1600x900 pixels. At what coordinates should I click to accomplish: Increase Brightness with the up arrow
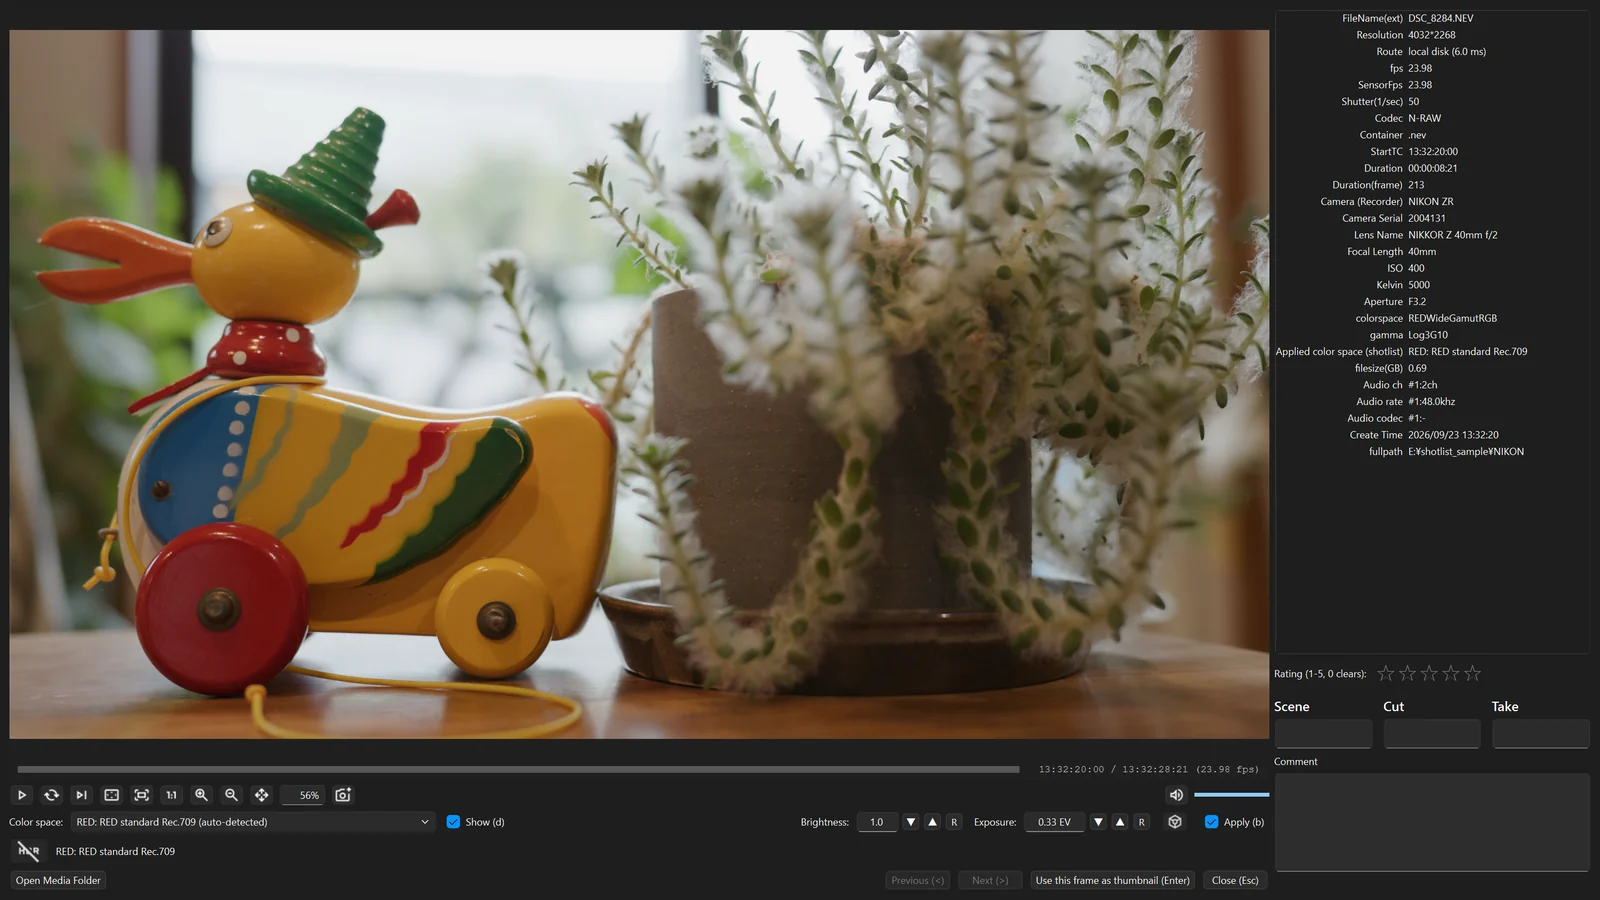tap(932, 822)
